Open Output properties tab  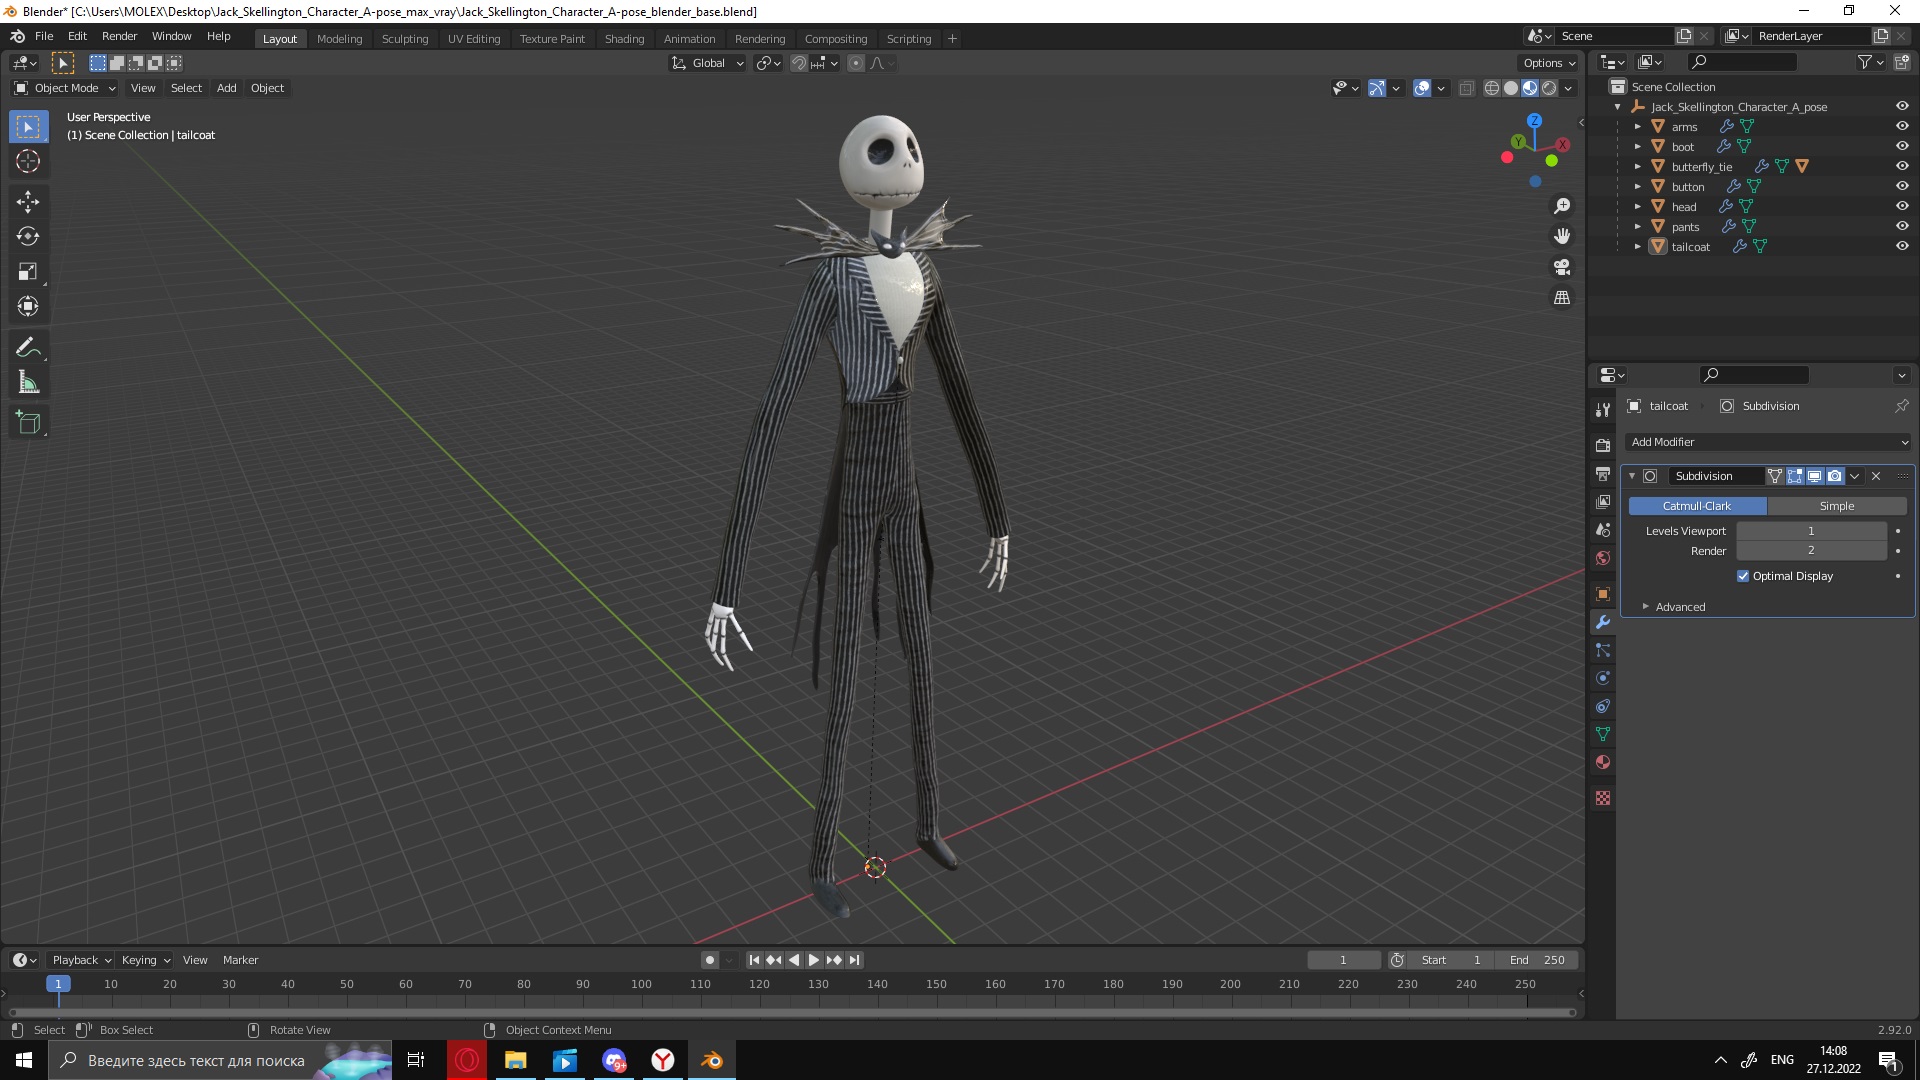(1603, 473)
